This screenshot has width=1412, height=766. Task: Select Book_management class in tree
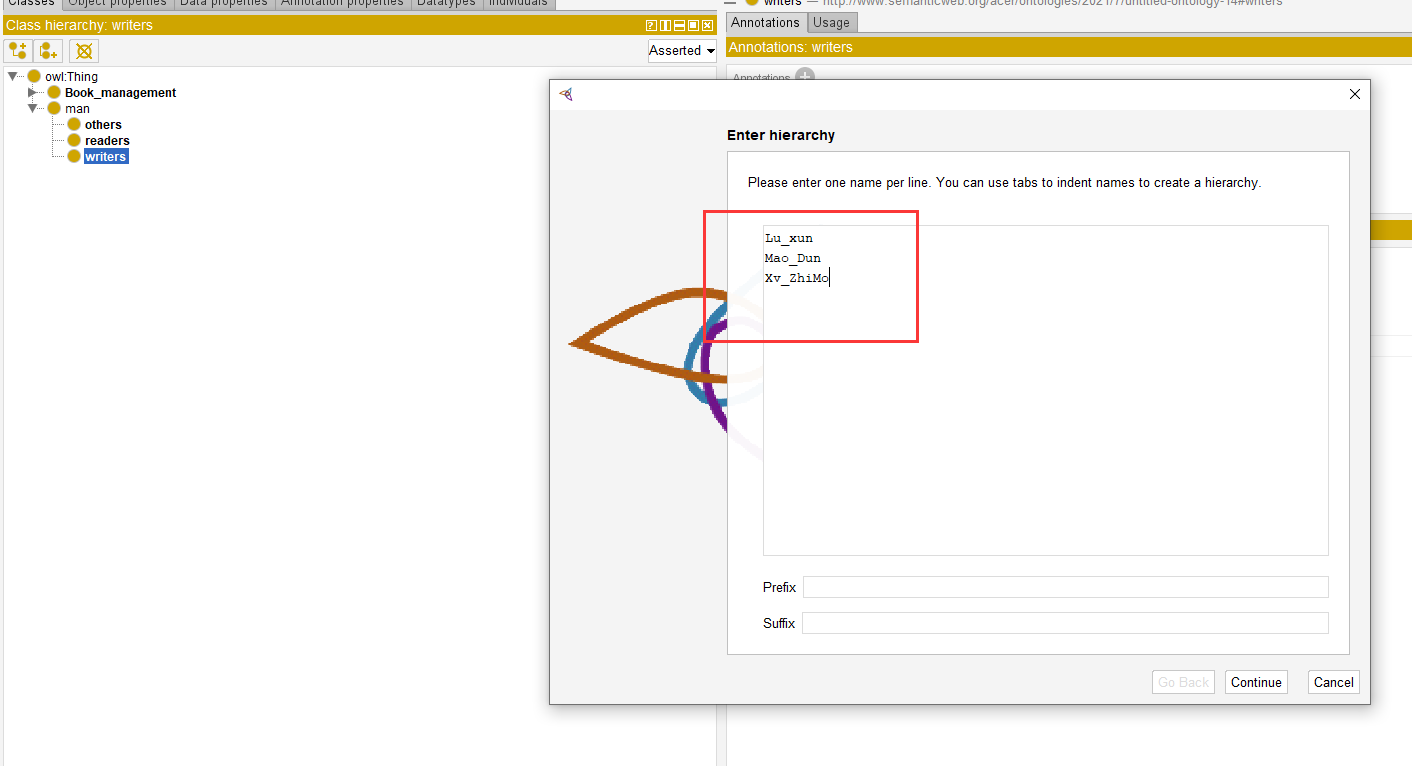120,92
